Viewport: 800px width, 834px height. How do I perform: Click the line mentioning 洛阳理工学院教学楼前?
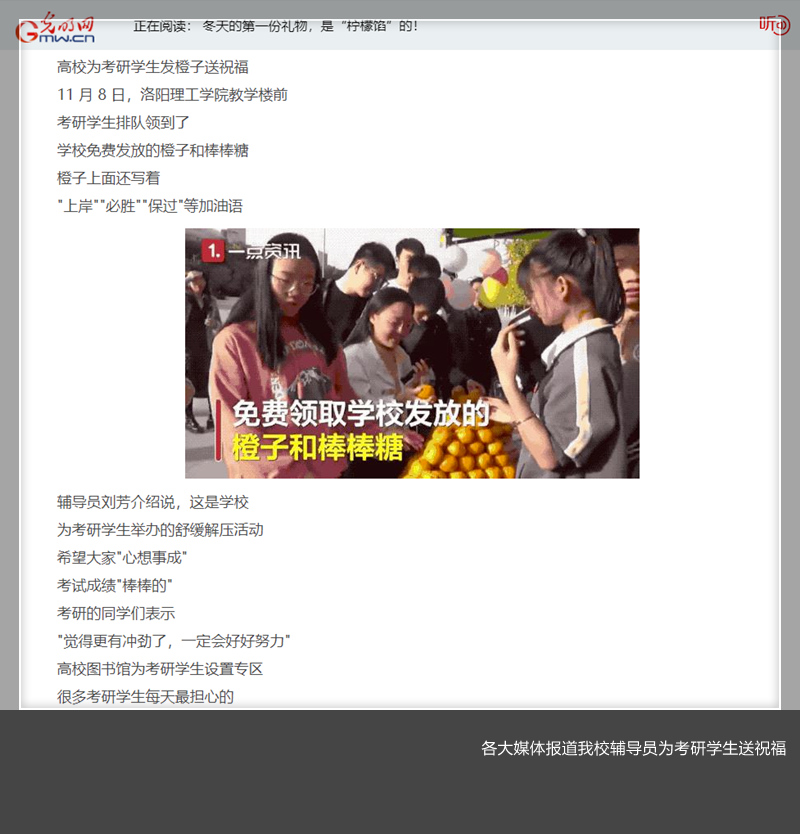pyautogui.click(x=172, y=95)
